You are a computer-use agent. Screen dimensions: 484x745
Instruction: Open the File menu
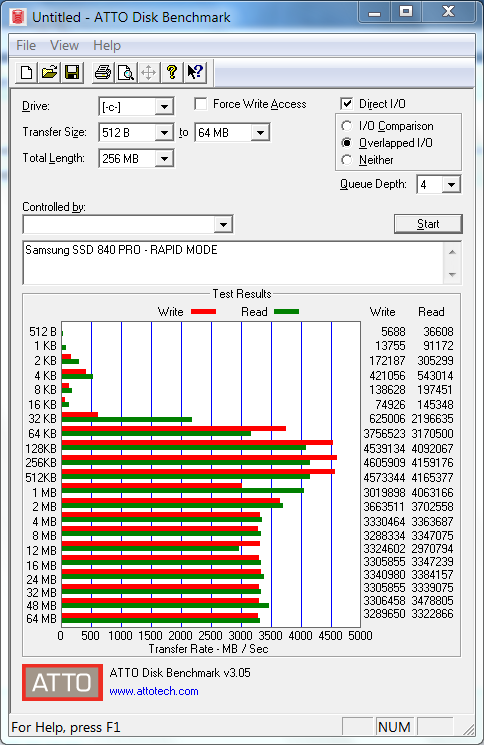tap(26, 45)
